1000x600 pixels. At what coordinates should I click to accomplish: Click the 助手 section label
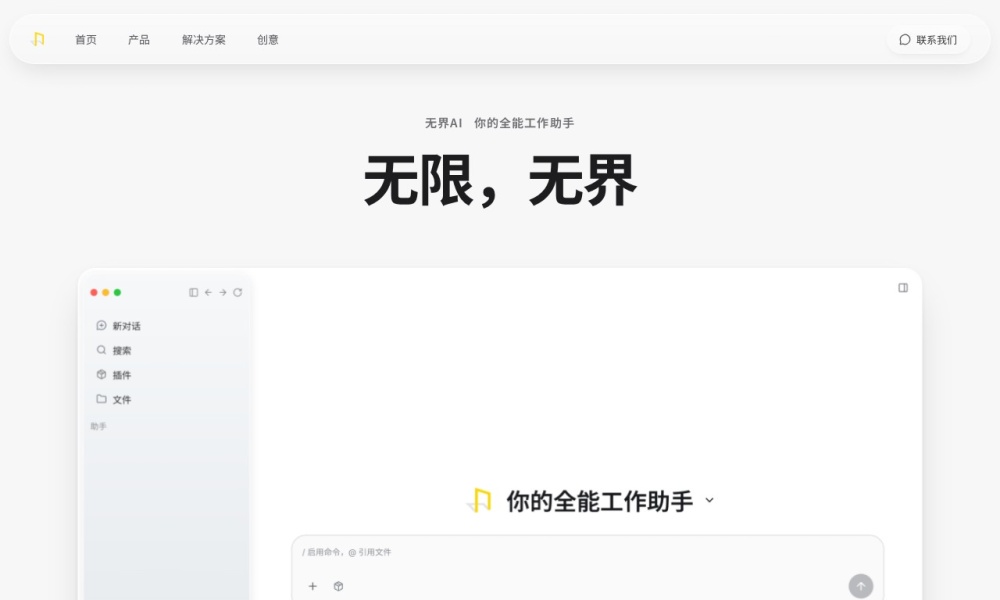point(98,426)
